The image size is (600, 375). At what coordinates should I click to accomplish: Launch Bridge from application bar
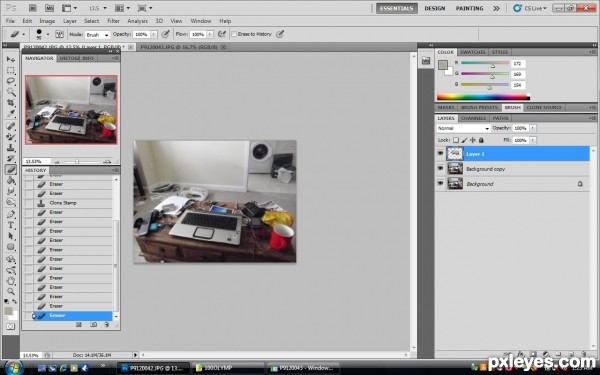click(x=33, y=8)
